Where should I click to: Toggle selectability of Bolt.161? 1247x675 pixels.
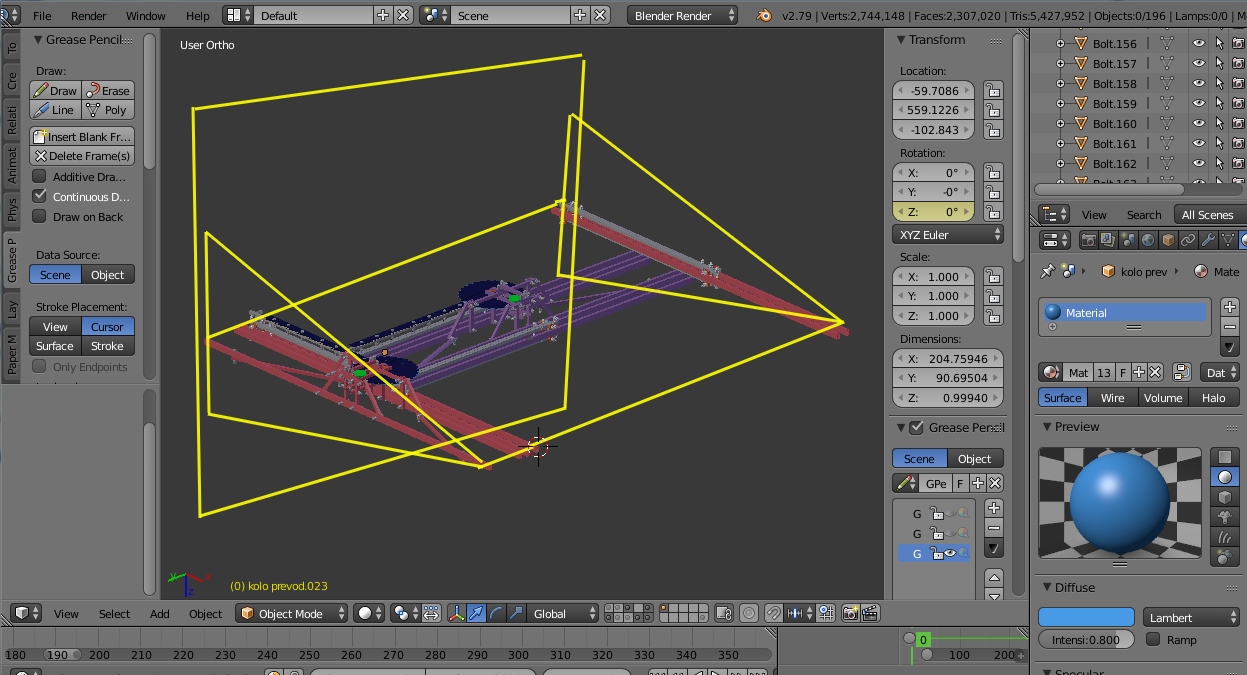(1219, 143)
